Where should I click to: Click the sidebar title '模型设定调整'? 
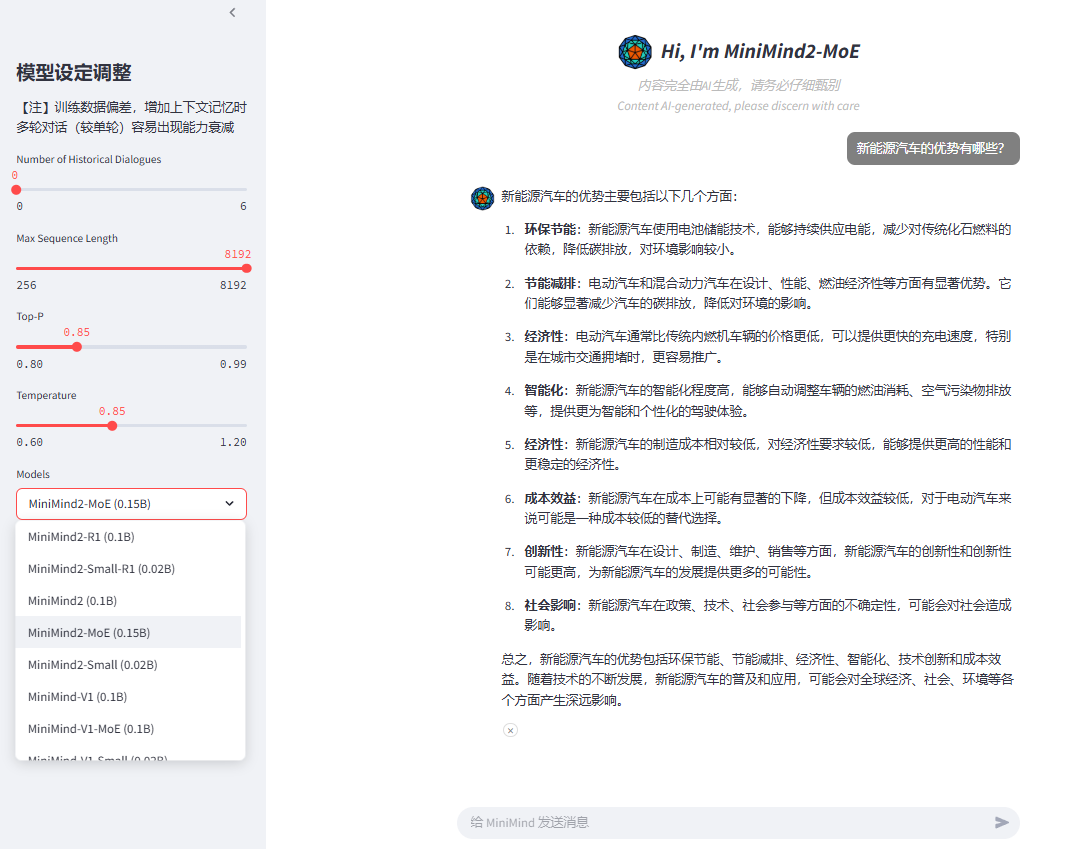pos(74,72)
